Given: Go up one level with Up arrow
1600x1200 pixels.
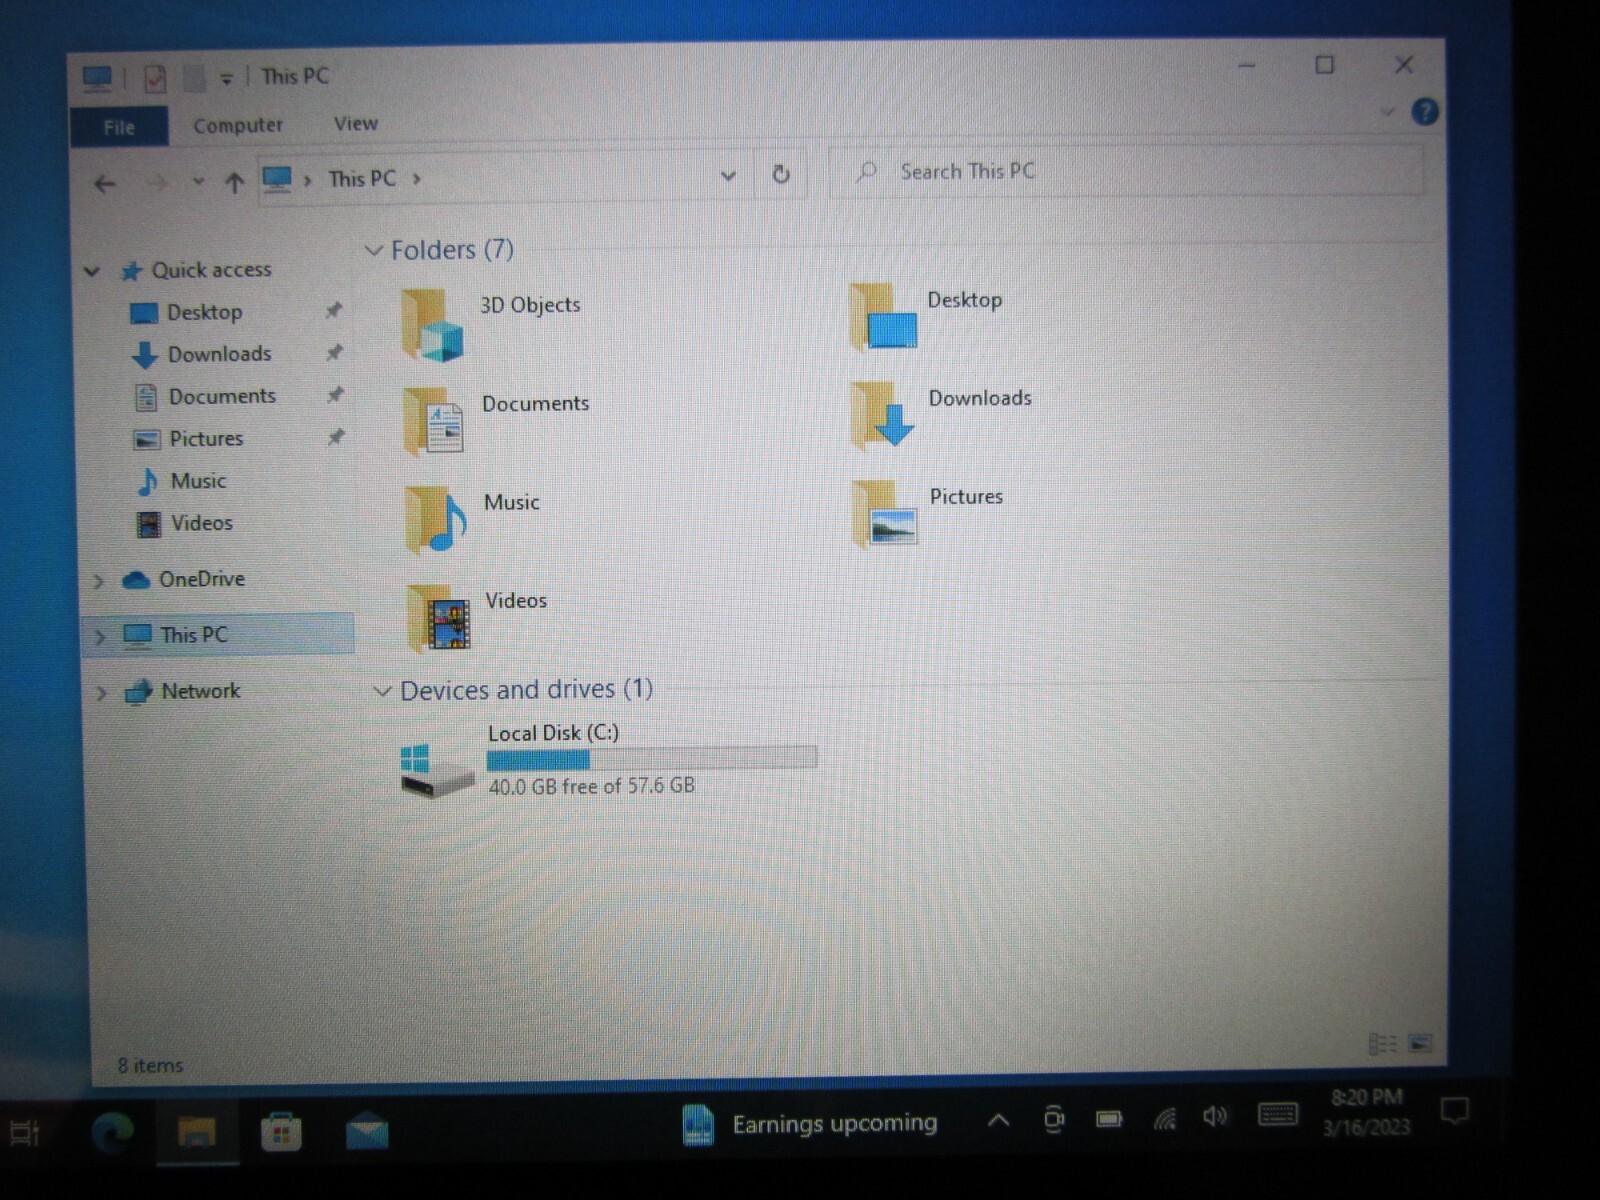Looking at the screenshot, I should 234,182.
